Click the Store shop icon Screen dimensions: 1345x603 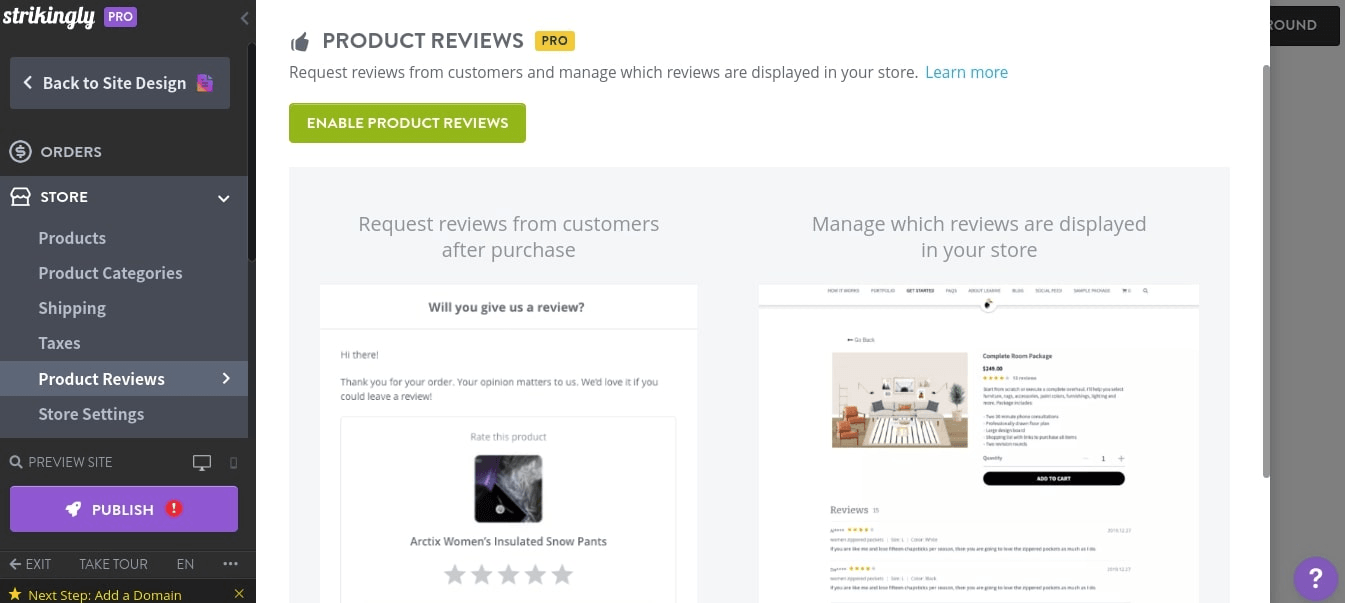20,197
